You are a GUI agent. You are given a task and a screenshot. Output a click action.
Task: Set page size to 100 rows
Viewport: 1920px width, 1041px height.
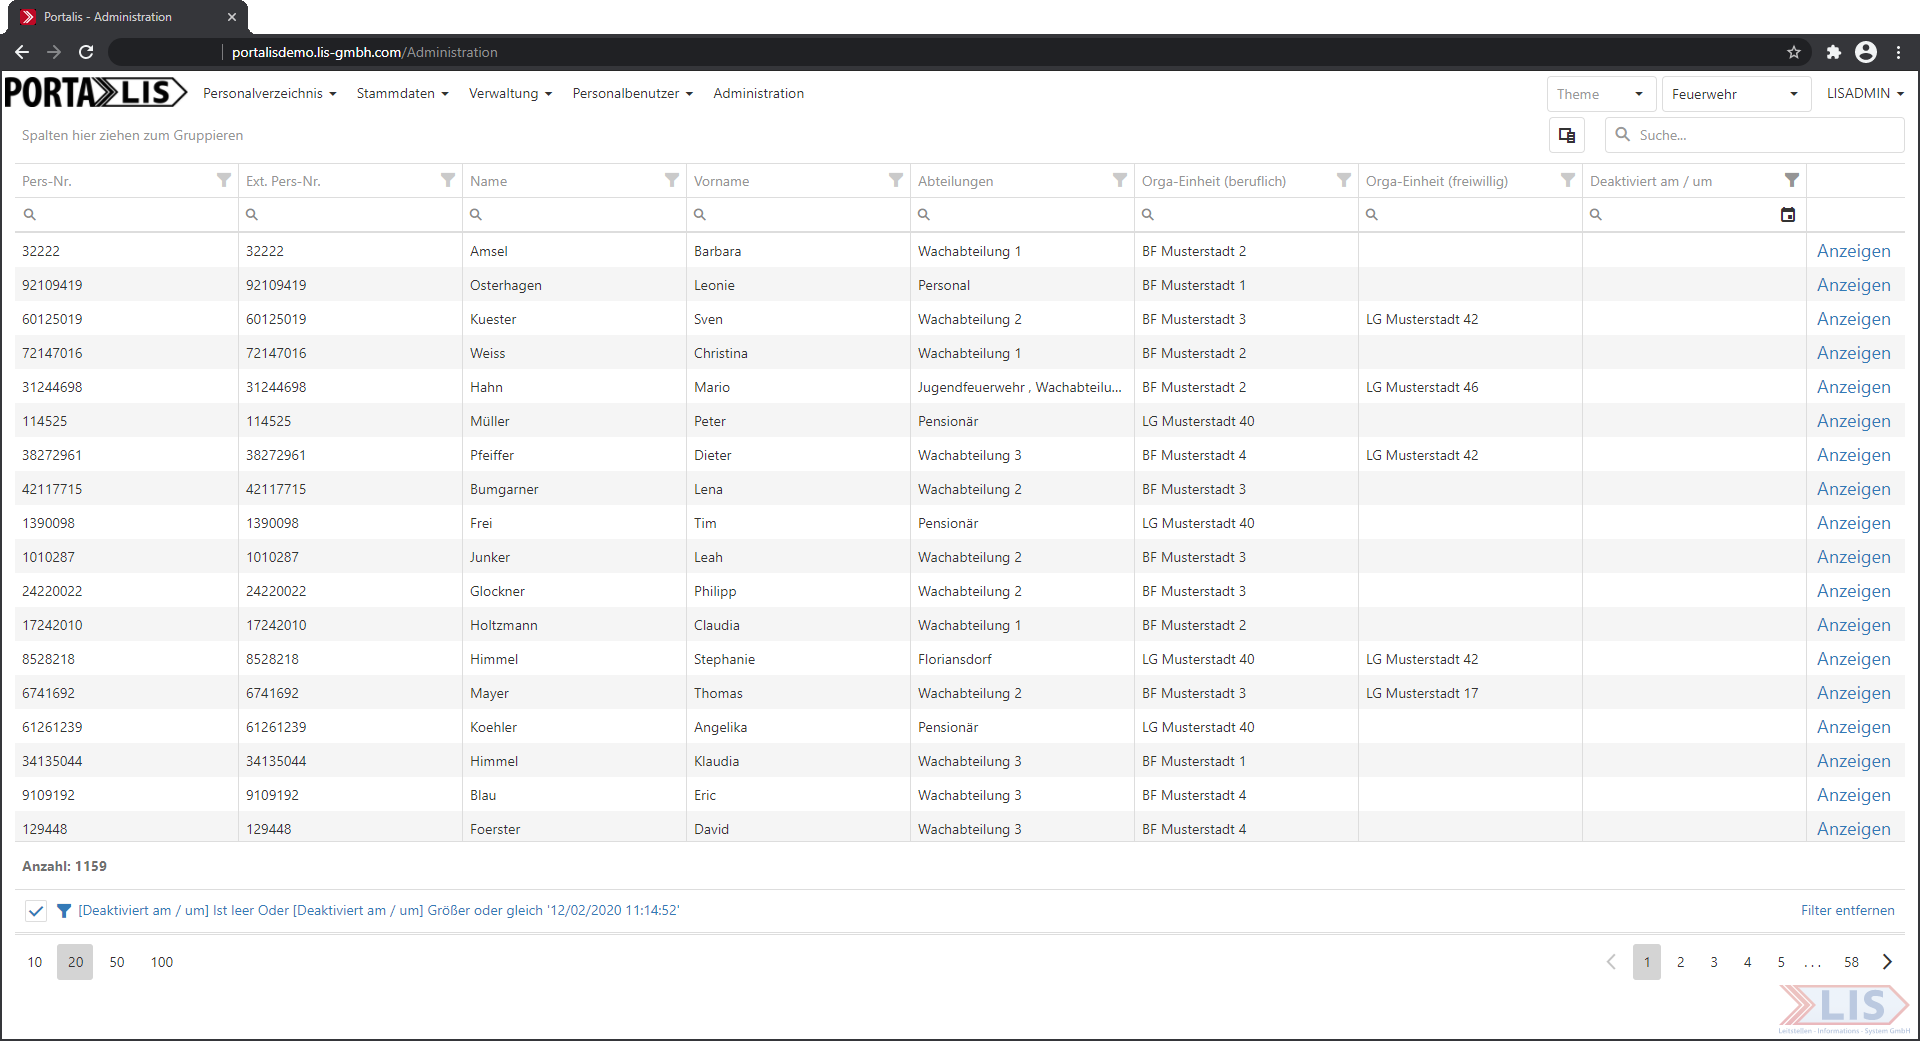[x=162, y=962]
